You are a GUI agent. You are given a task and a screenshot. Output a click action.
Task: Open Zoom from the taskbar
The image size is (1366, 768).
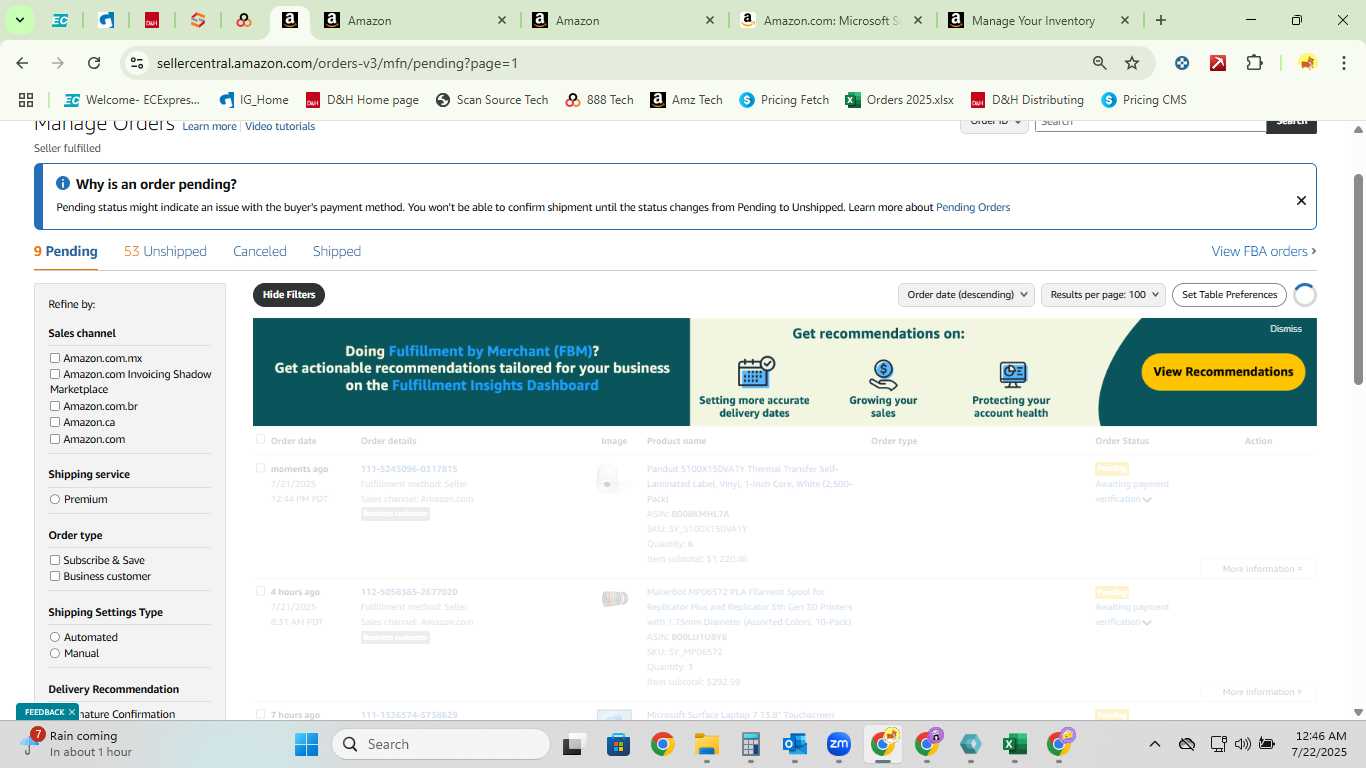pyautogui.click(x=839, y=744)
